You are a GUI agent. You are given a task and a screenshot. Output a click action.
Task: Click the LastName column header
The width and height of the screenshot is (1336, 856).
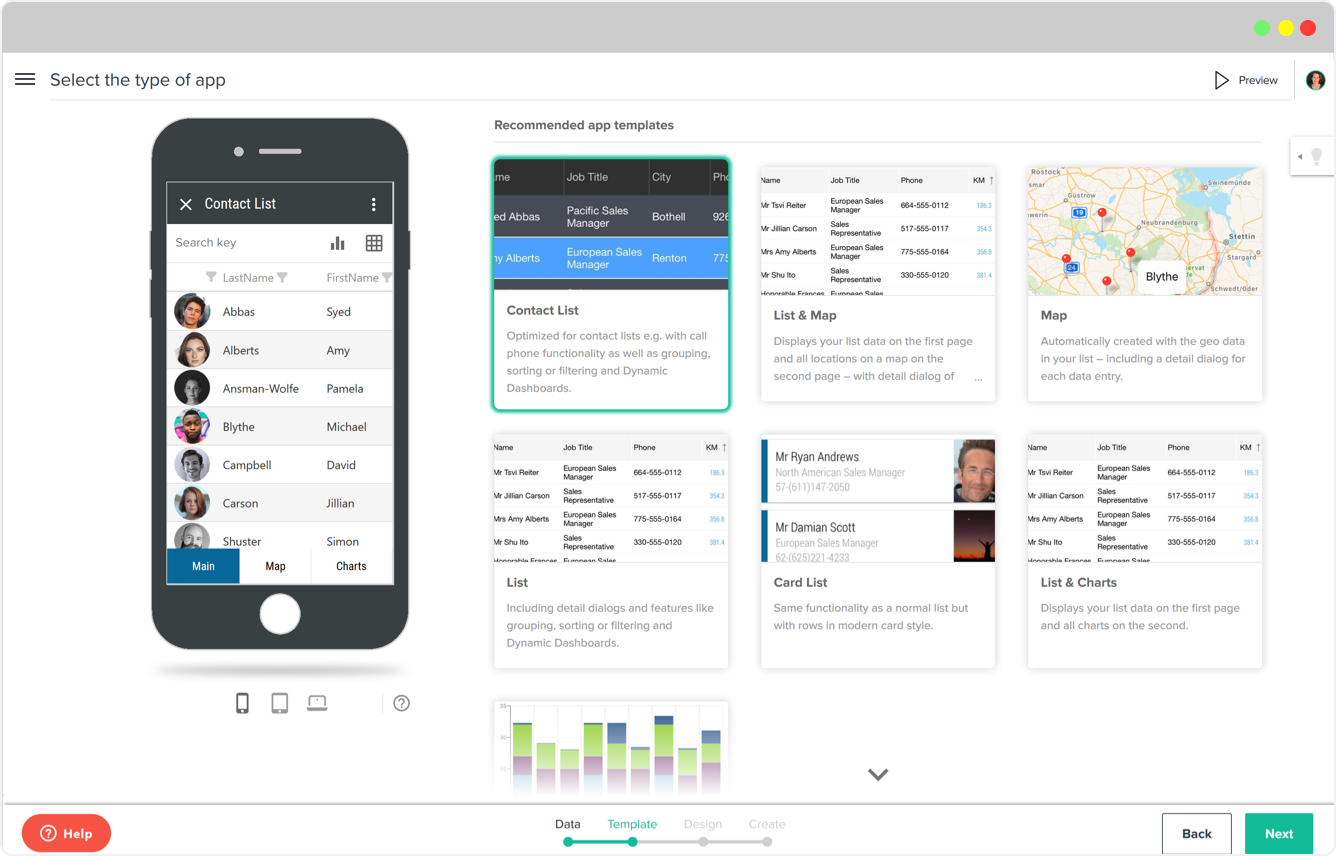[248, 277]
